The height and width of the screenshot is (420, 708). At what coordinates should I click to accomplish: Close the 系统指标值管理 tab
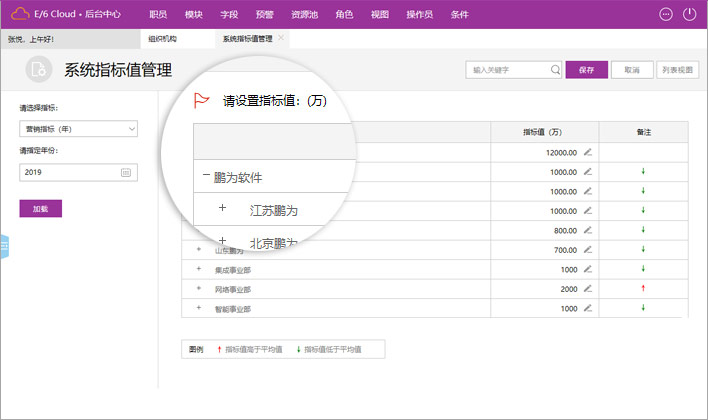[x=281, y=38]
